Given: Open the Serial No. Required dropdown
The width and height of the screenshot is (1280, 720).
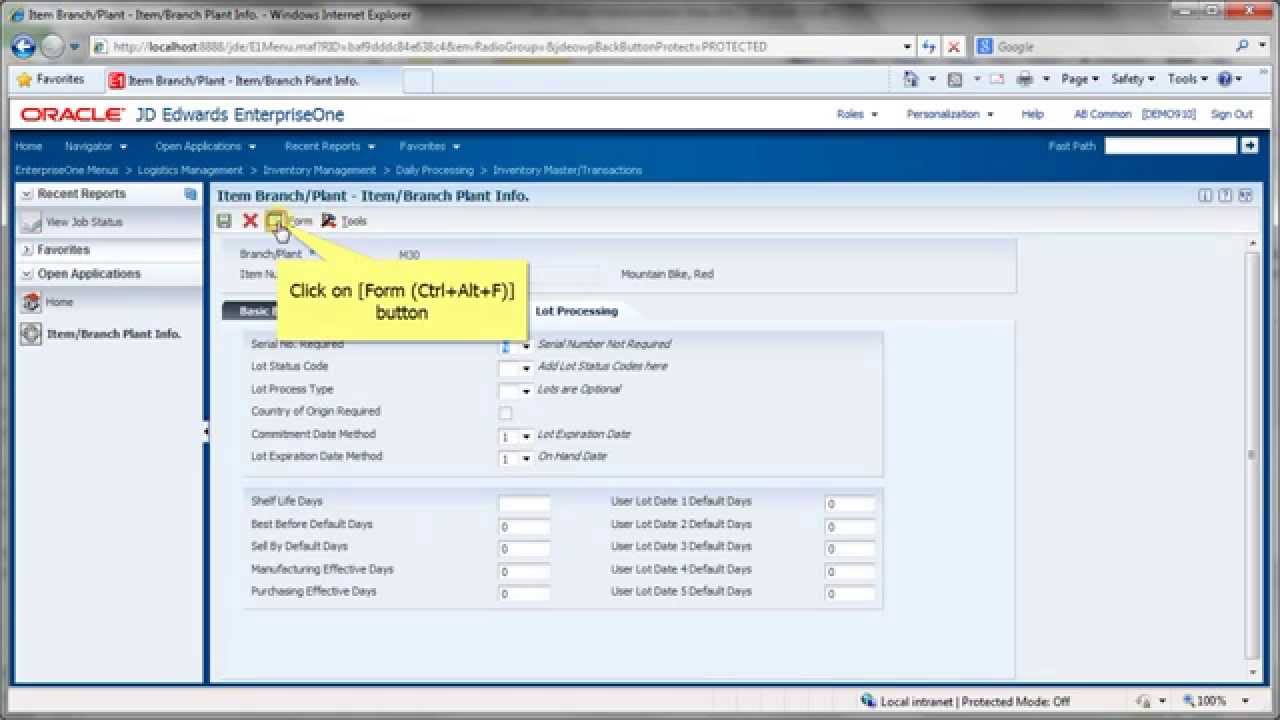Looking at the screenshot, I should 526,346.
